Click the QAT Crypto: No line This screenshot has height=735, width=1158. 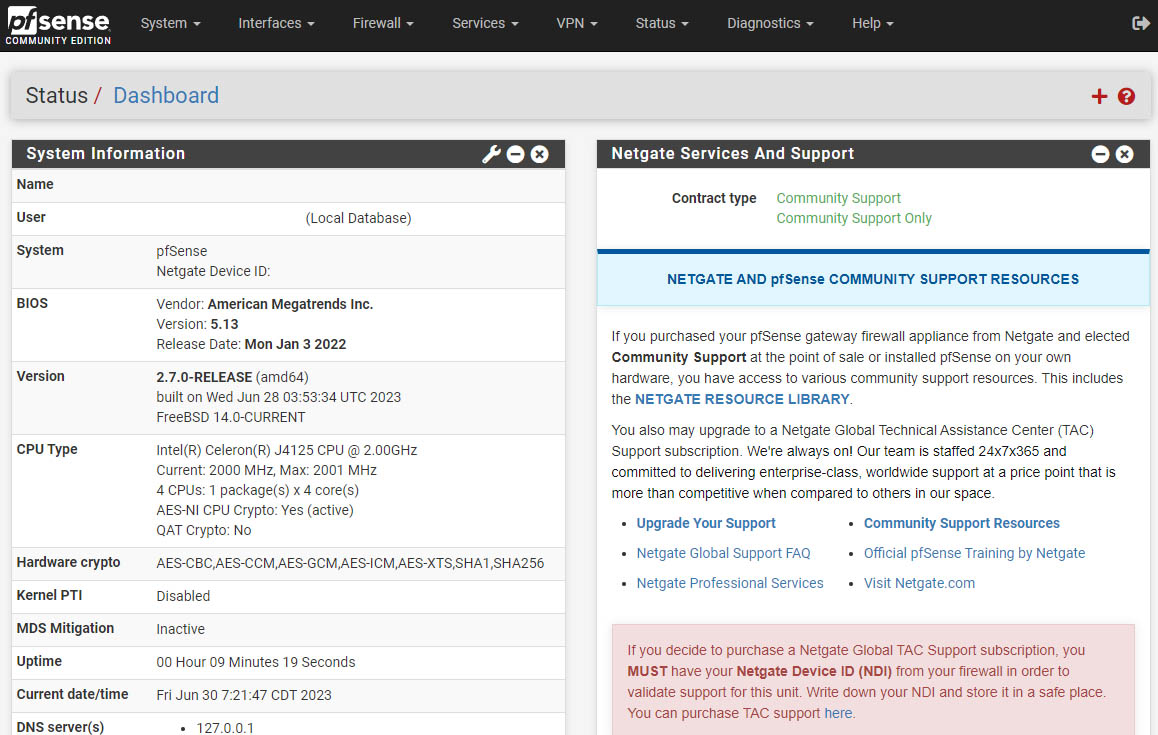[204, 530]
